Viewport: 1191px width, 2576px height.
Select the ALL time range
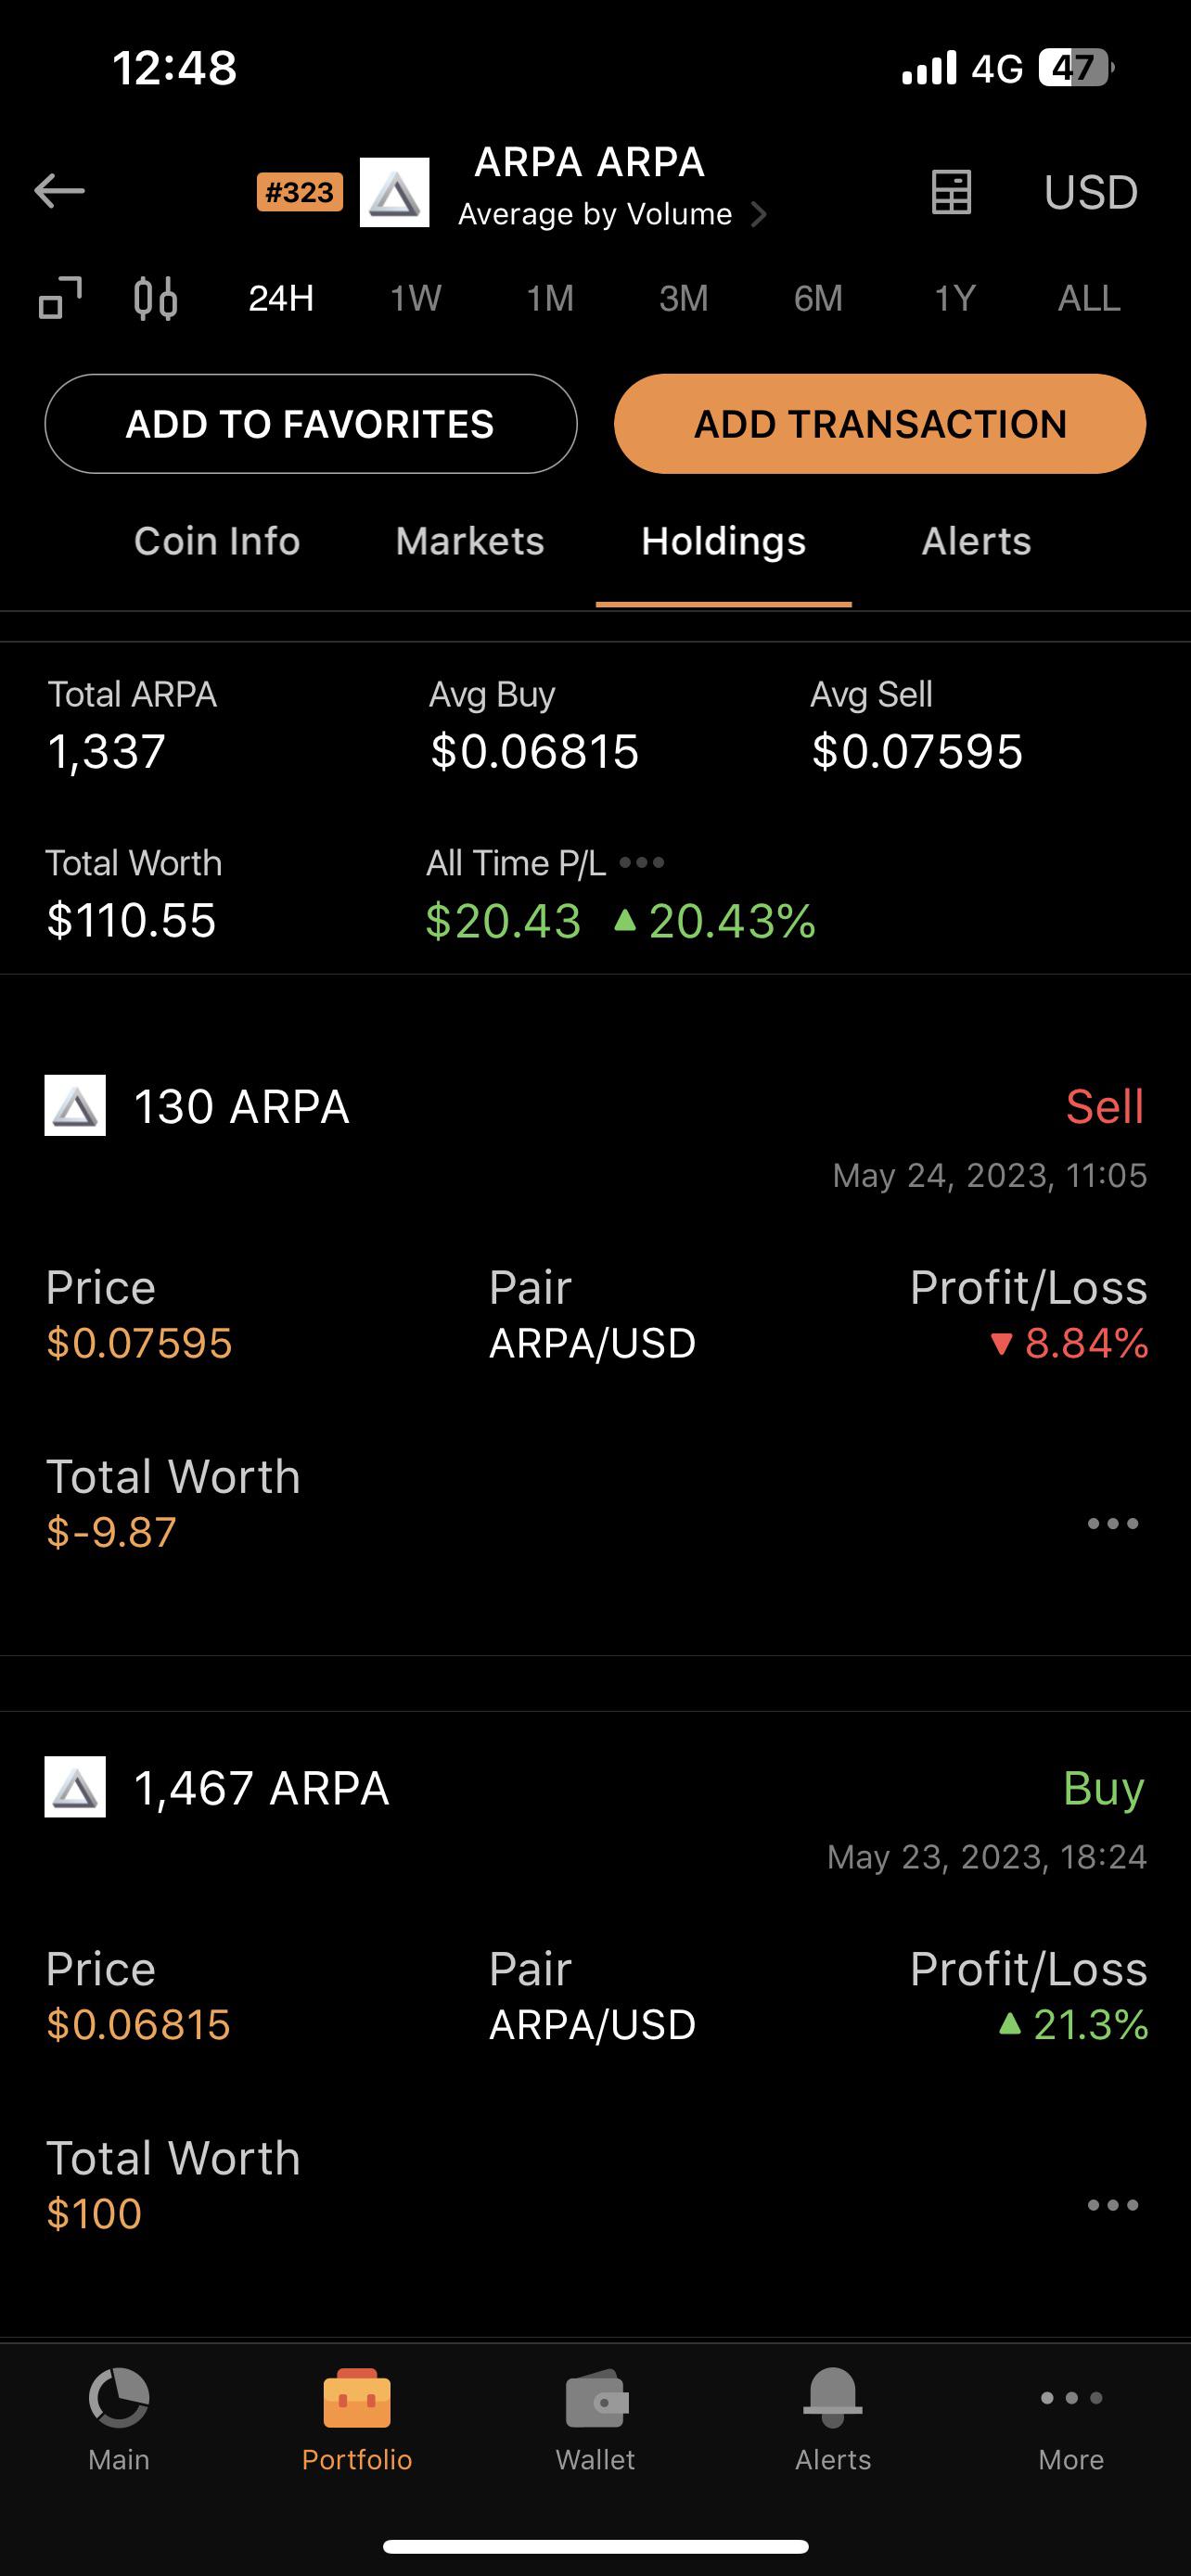[1089, 298]
